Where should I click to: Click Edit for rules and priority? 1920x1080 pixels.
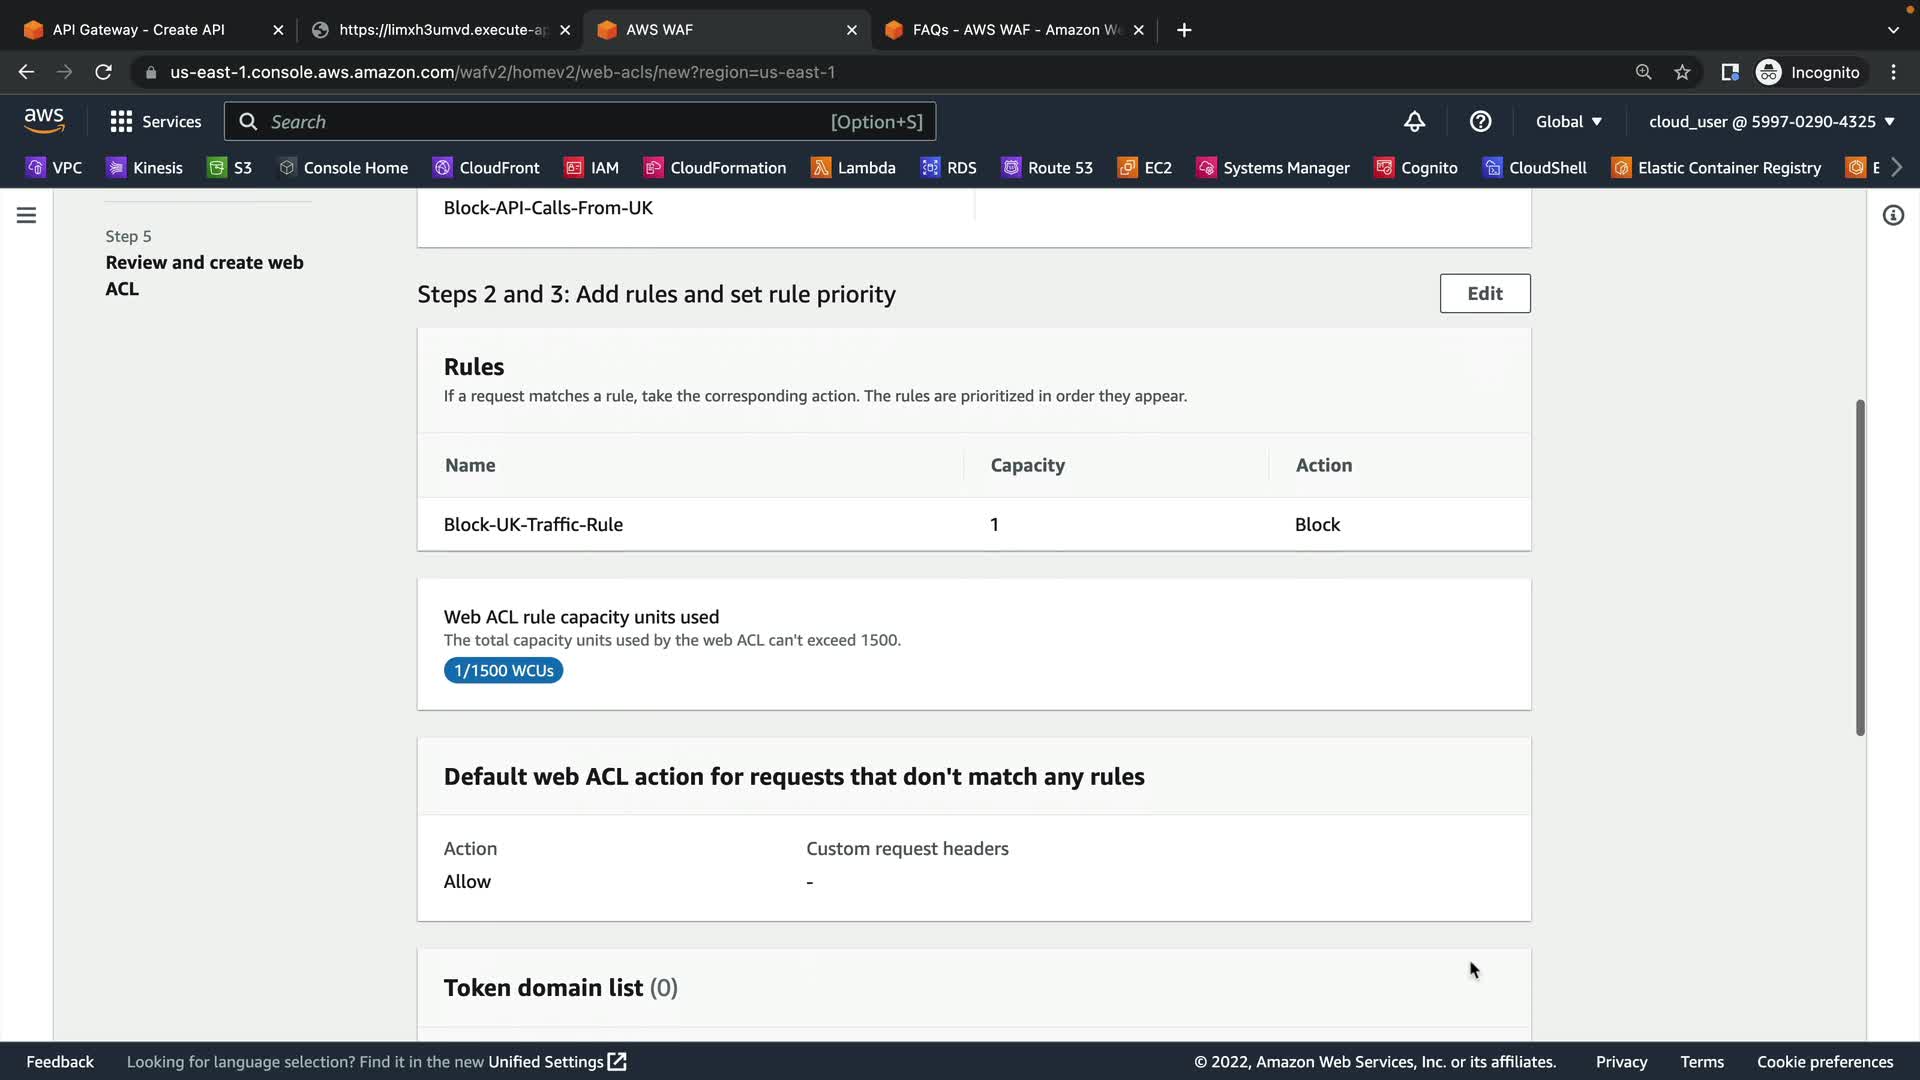1484,293
